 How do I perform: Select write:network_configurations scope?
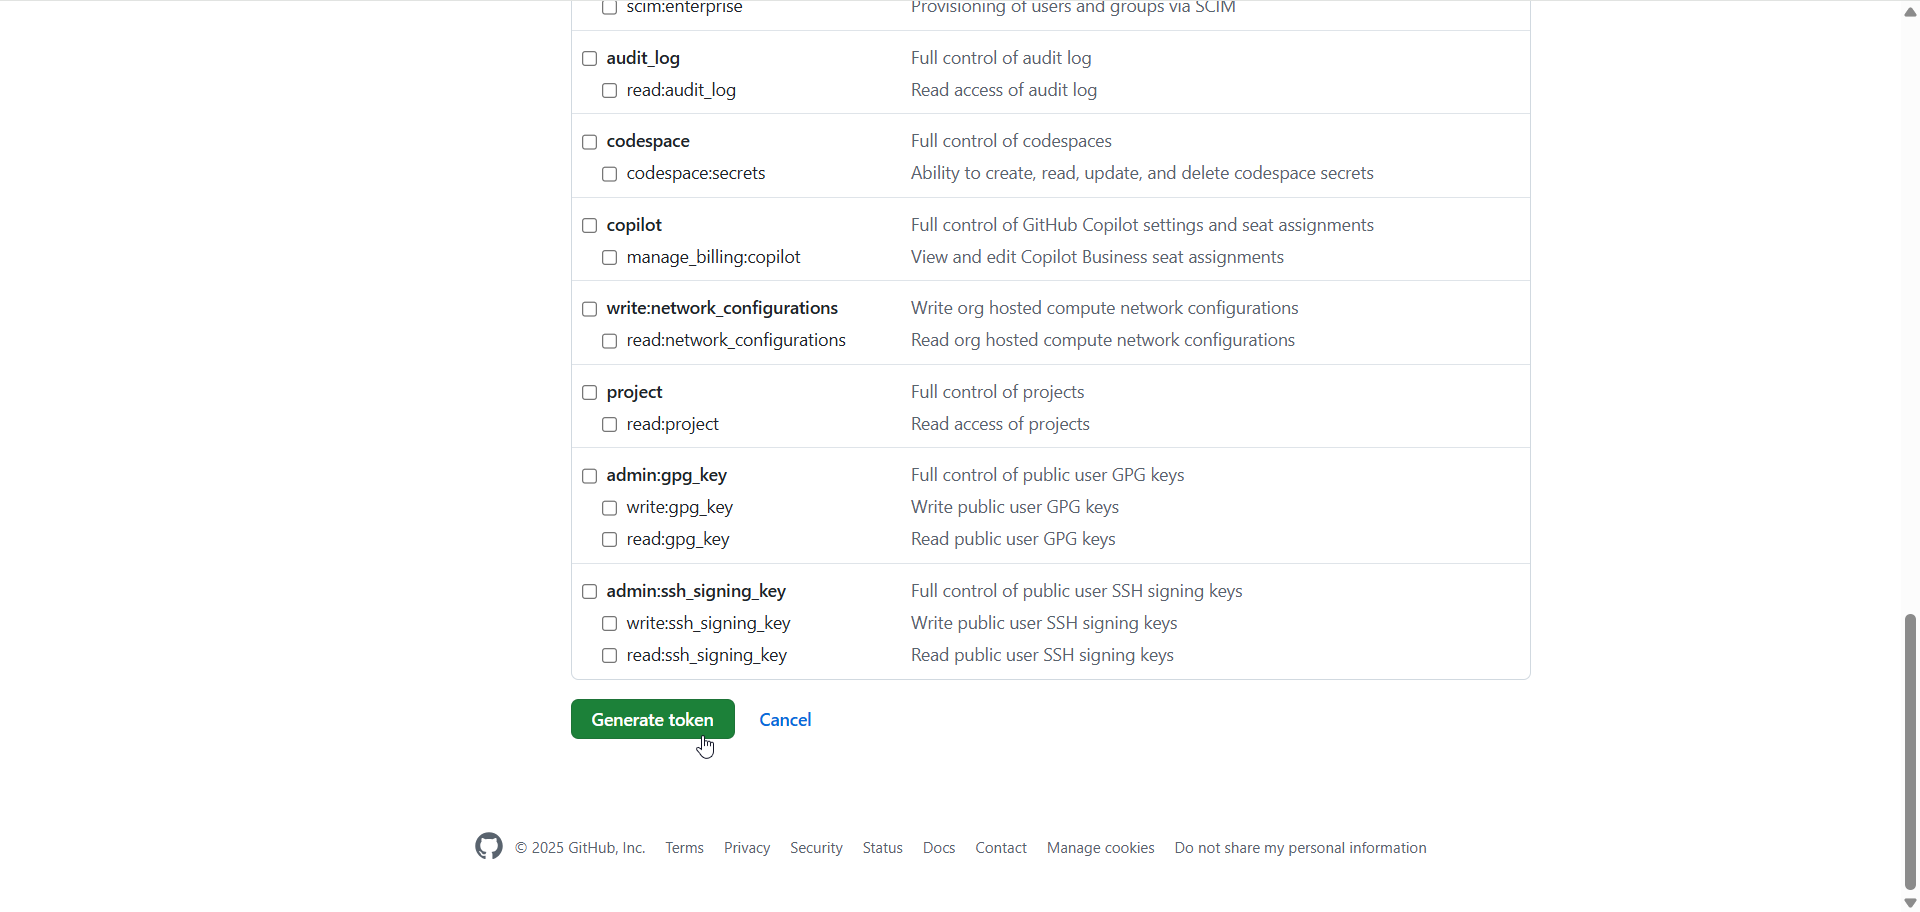click(x=589, y=309)
